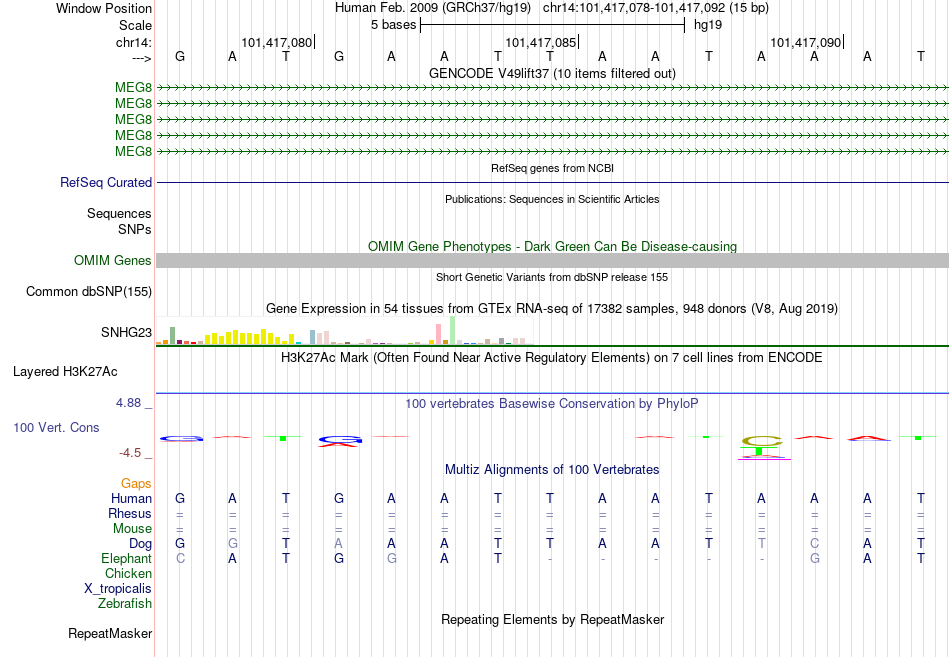
Task: Open Repeating Elements by RepeatMasker title
Action: pos(552,620)
